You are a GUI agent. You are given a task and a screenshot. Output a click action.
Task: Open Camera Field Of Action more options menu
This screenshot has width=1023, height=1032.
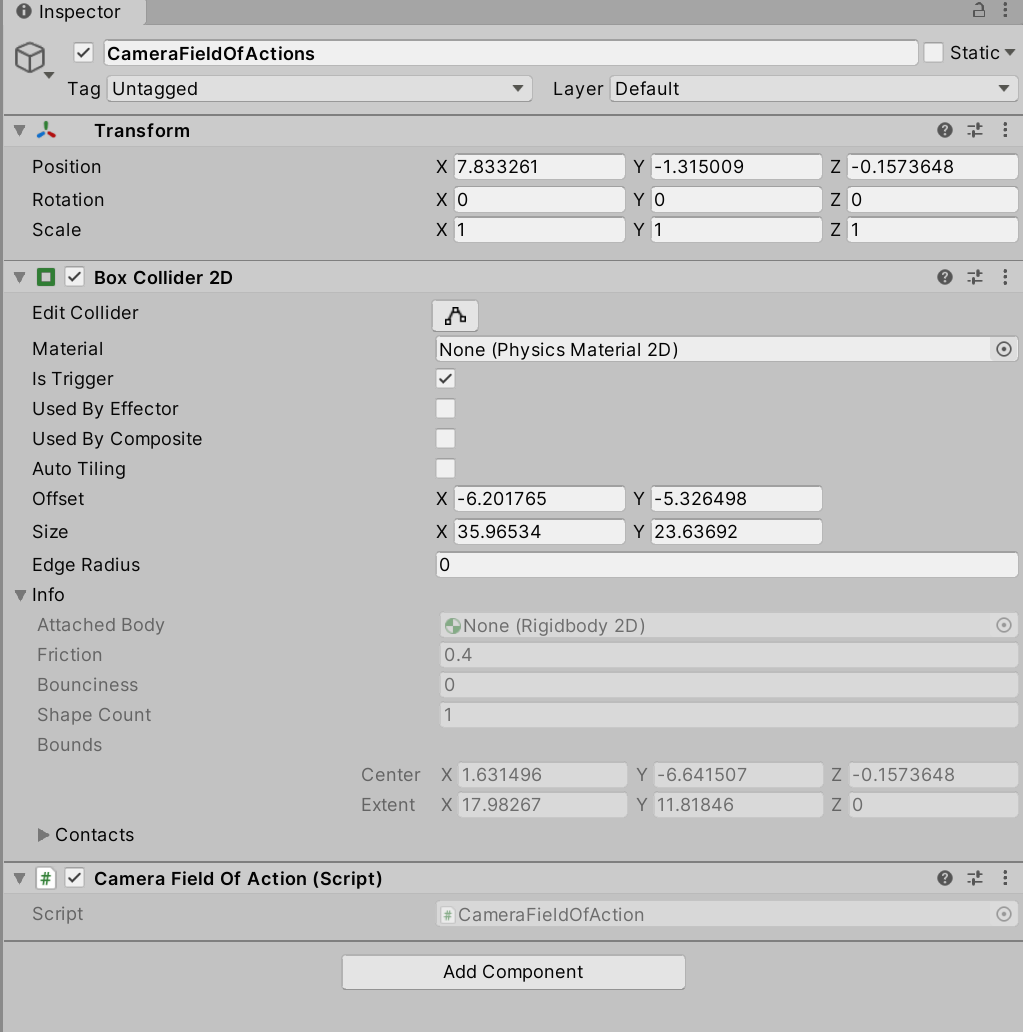coord(1005,878)
